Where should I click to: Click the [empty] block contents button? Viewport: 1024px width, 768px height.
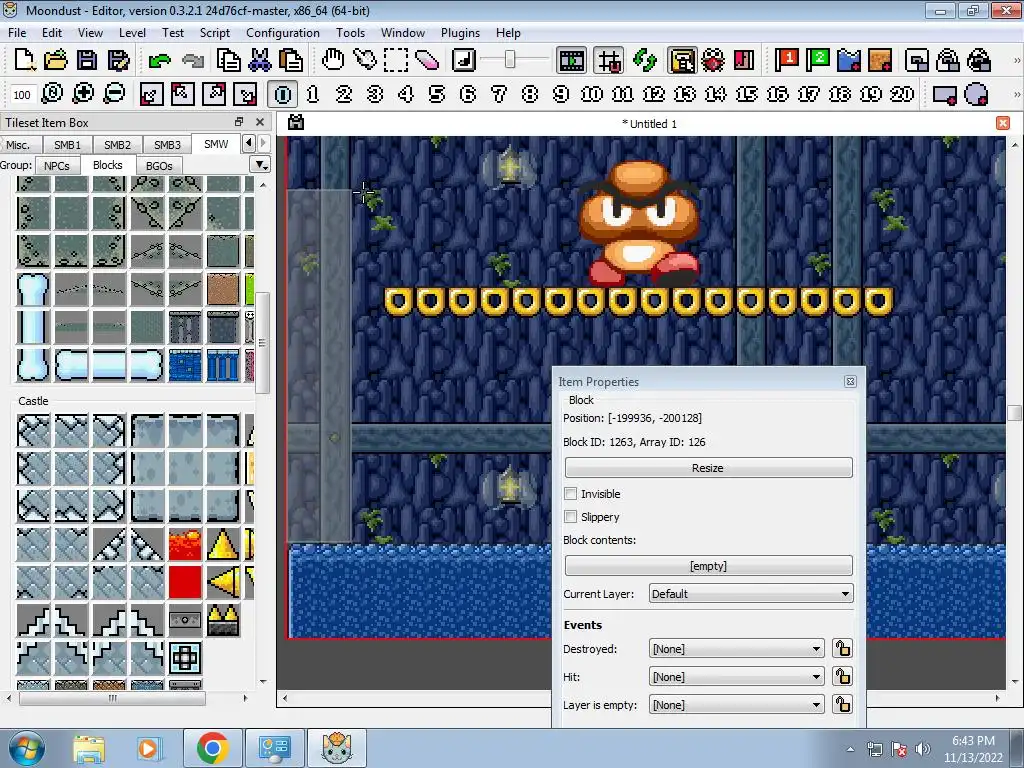coord(709,566)
